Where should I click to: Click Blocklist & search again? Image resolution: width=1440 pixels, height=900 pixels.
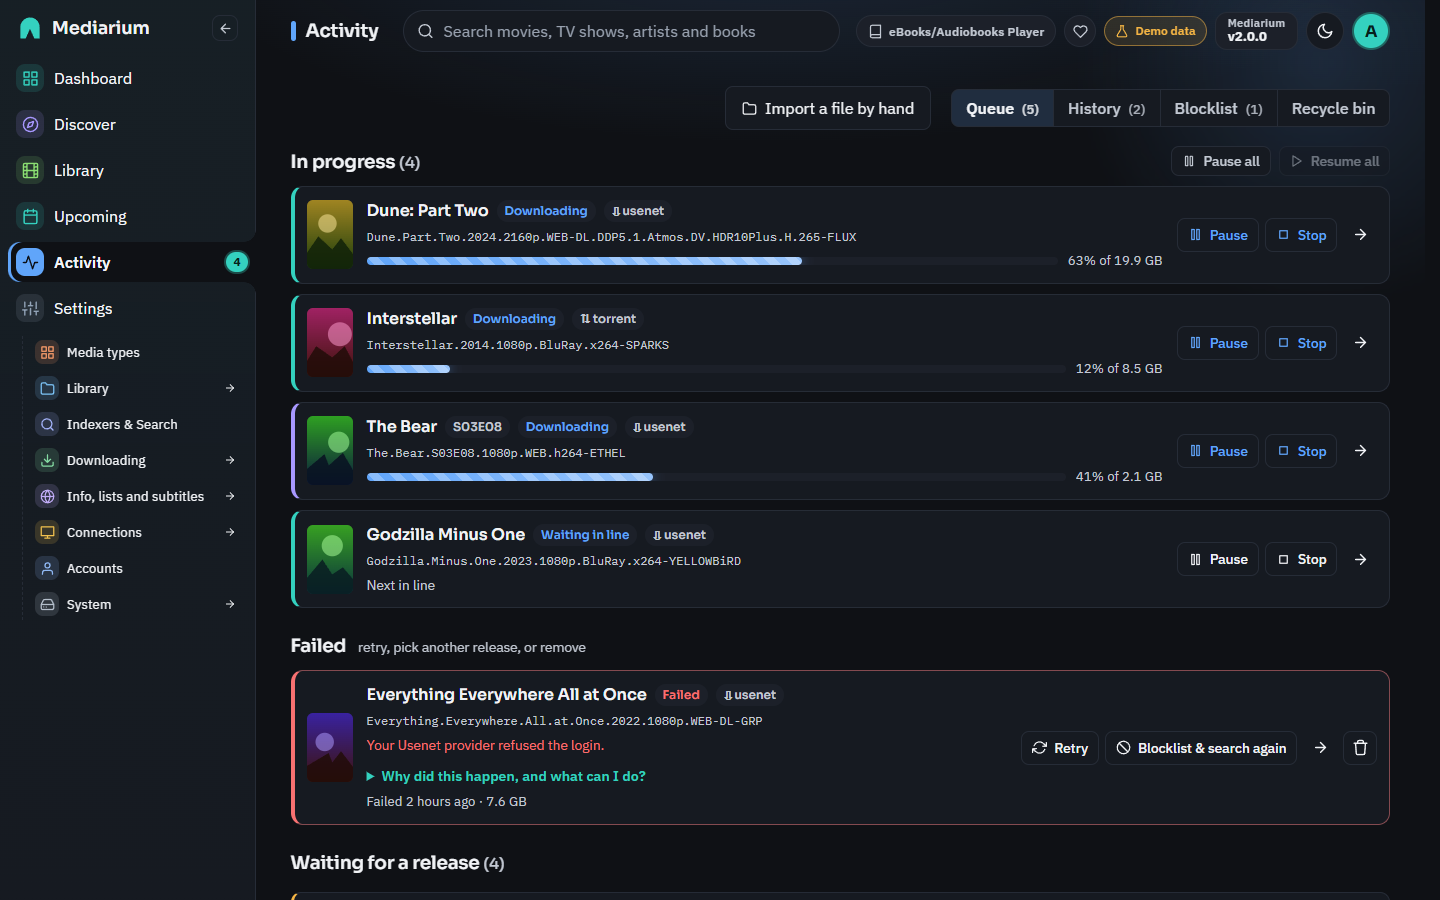tap(1201, 748)
